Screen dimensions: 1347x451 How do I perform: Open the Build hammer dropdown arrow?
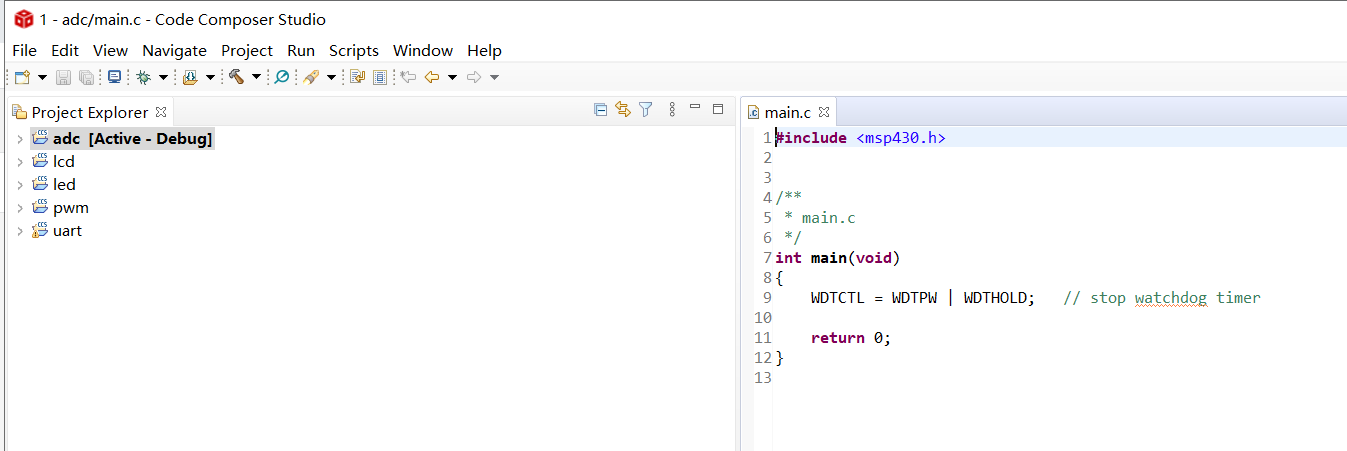click(256, 77)
